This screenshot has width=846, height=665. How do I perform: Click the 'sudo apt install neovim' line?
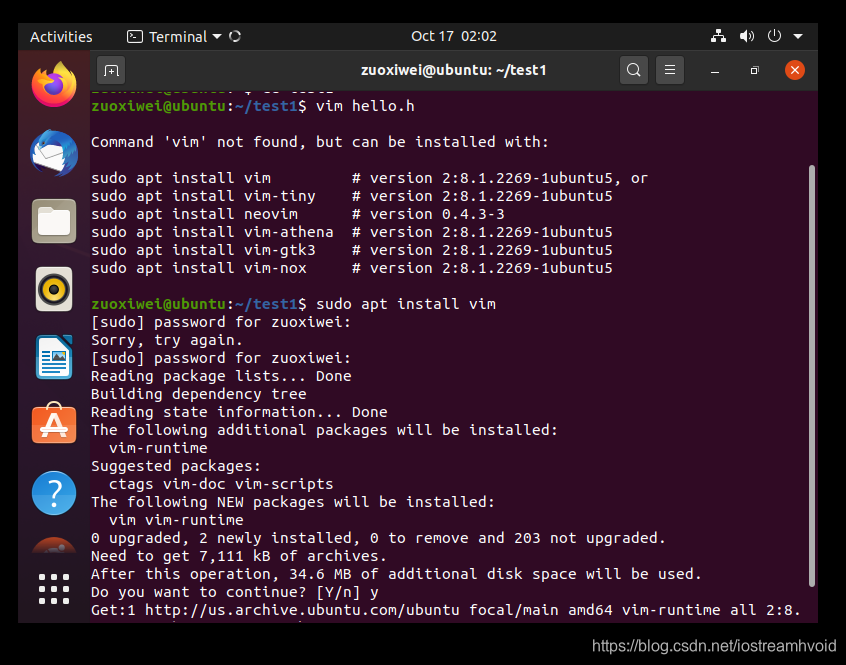[x=298, y=214]
